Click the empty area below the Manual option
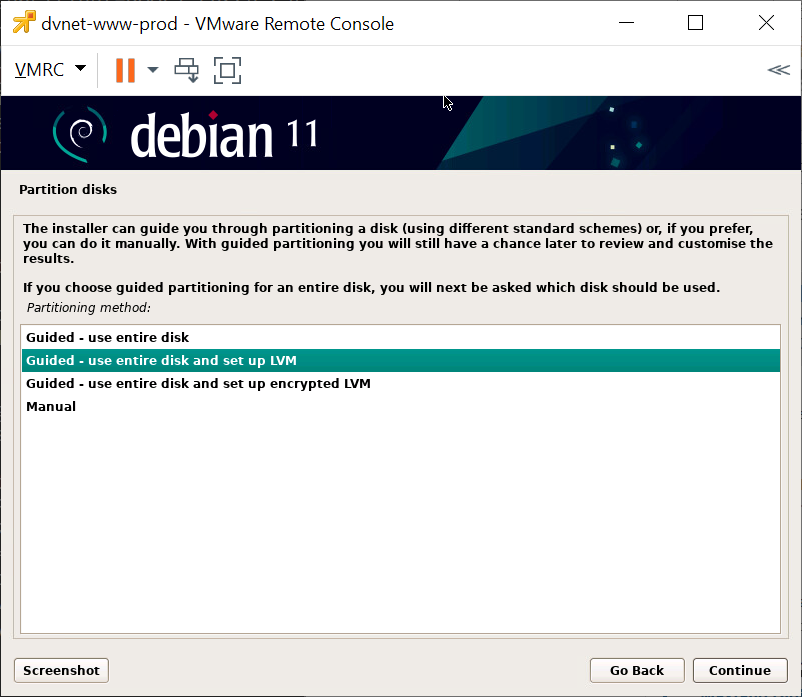The image size is (802, 697). 400,520
